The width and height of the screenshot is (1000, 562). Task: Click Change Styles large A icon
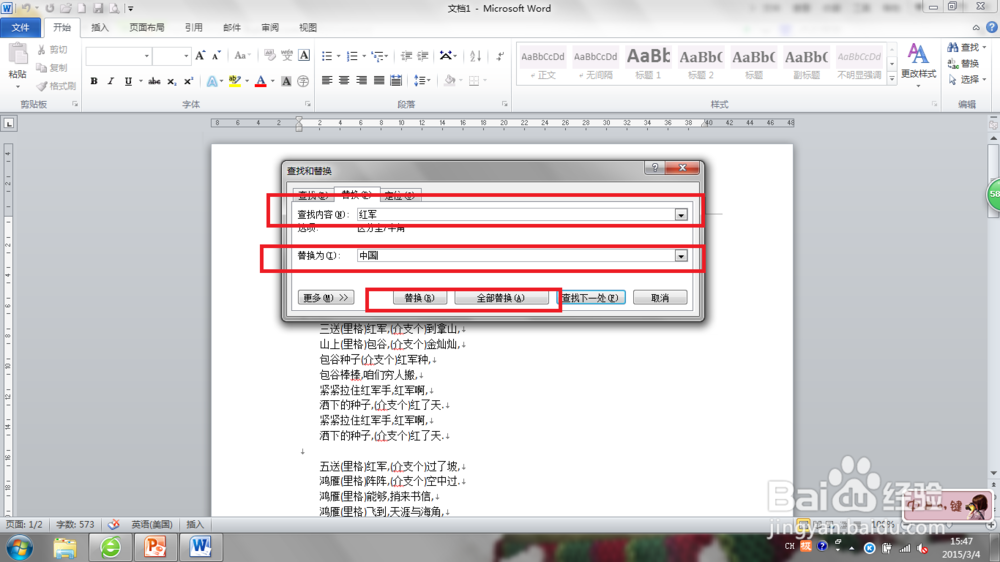click(x=918, y=54)
